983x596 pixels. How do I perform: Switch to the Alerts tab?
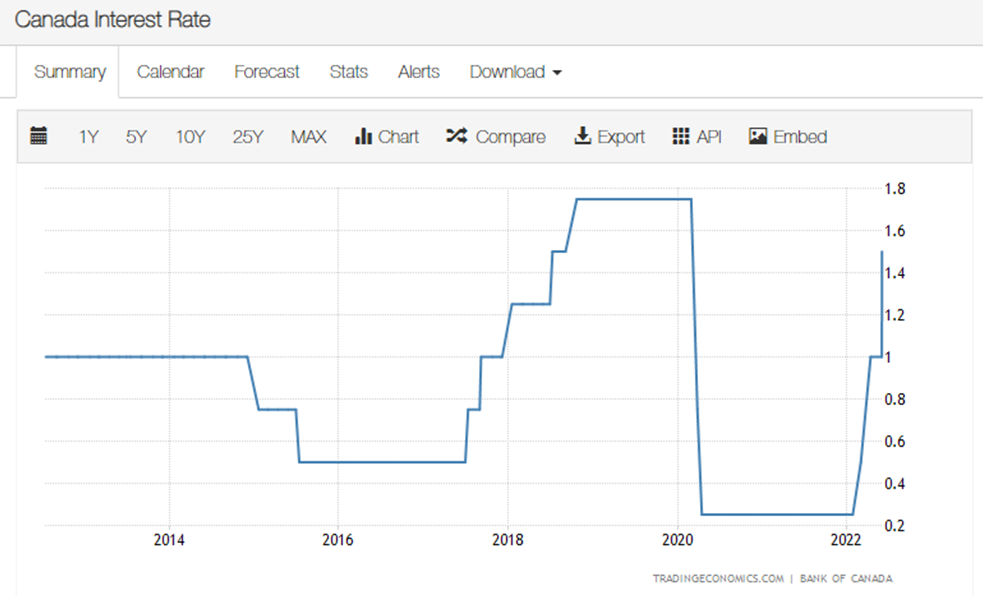point(419,71)
